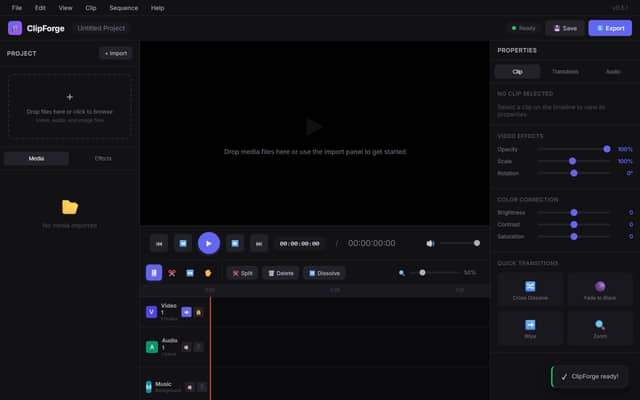Toggle Video 1 track visibility button
This screenshot has height=400, width=640.
(186, 312)
